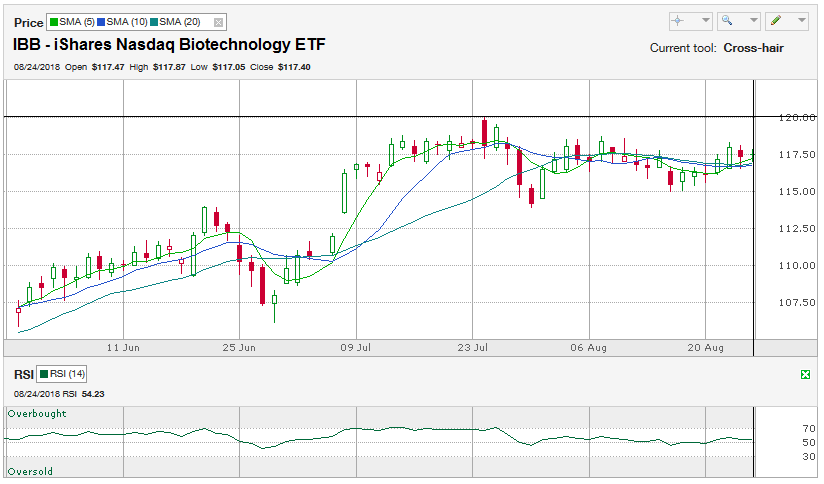Click the RSI (14) legend label

tap(67, 374)
